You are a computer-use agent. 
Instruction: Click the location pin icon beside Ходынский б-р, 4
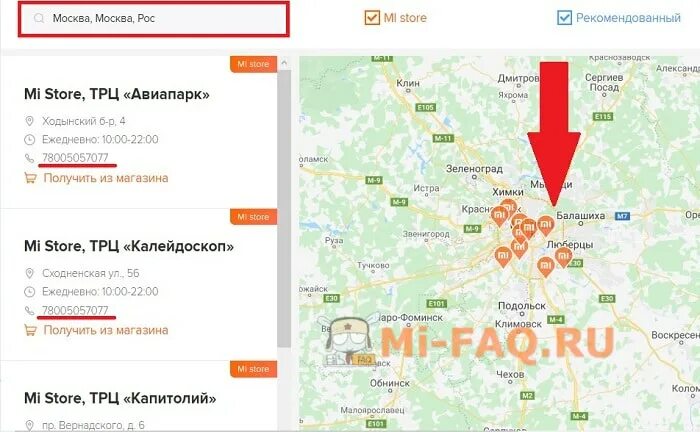coord(29,121)
